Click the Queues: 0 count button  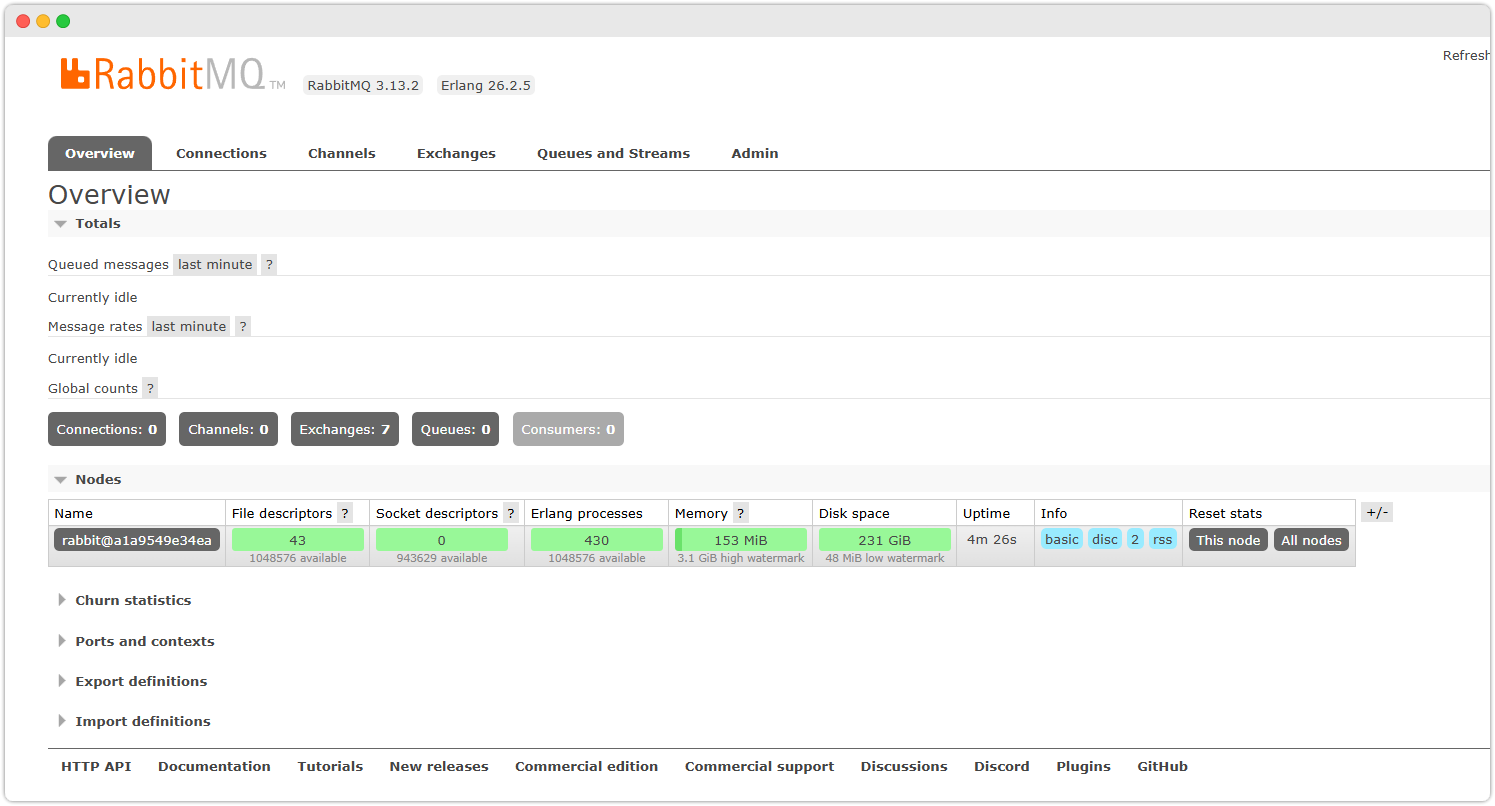455,429
